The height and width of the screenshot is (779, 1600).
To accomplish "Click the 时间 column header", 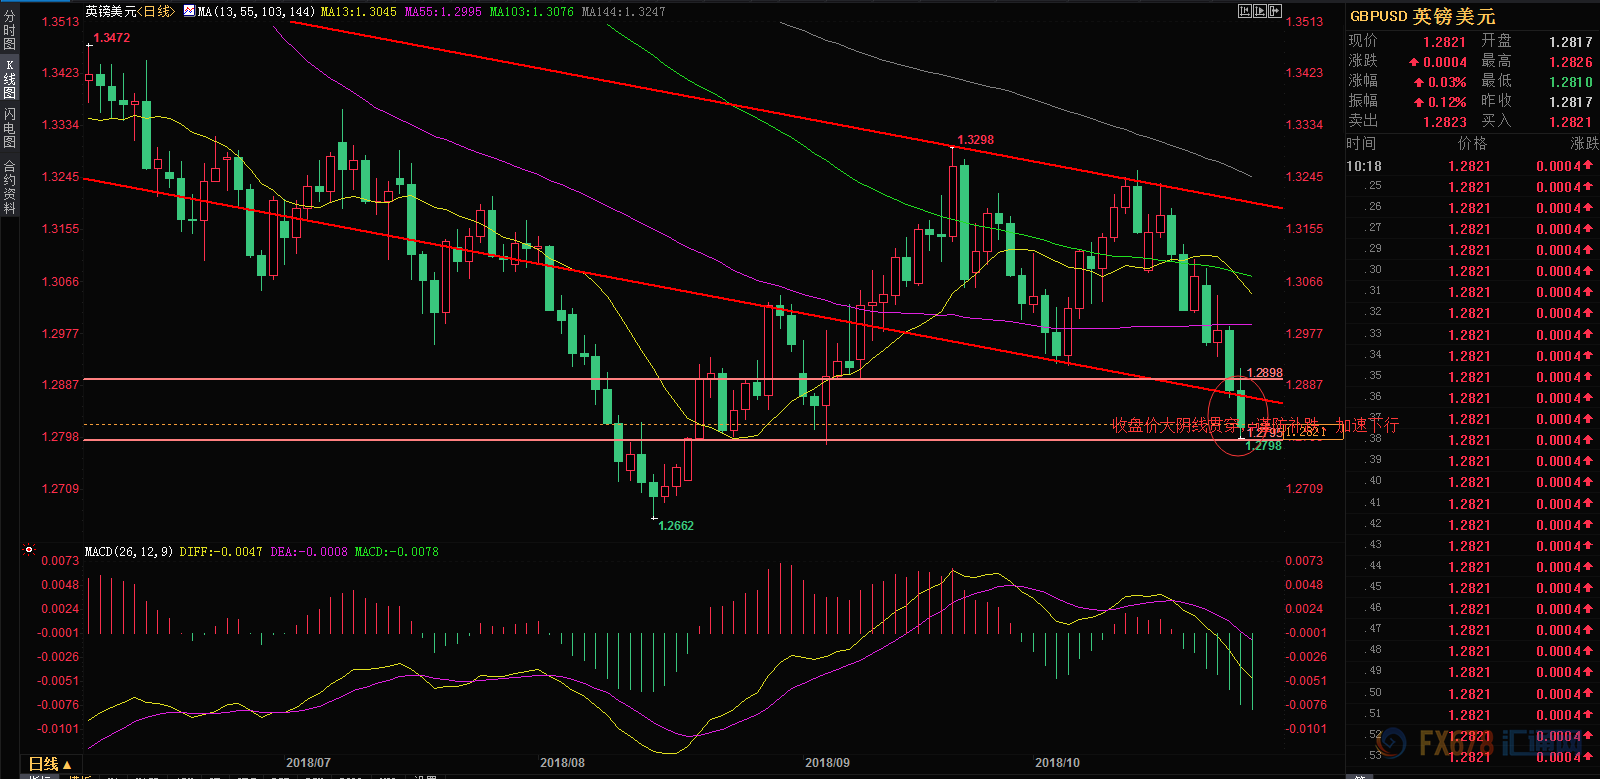I will (1361, 144).
